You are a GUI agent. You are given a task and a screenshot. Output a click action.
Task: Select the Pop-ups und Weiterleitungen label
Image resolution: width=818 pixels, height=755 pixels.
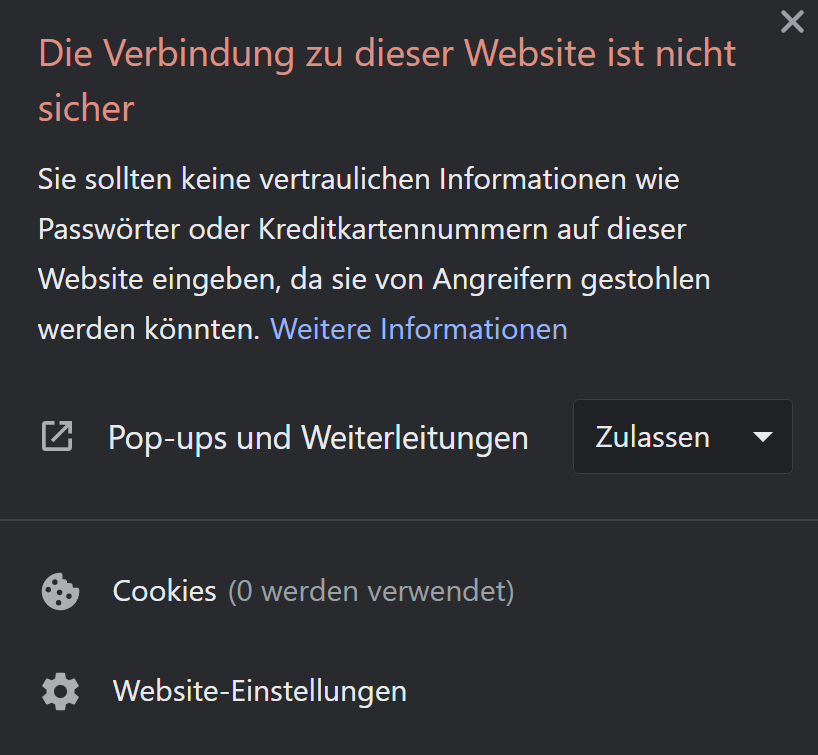pyautogui.click(x=318, y=437)
